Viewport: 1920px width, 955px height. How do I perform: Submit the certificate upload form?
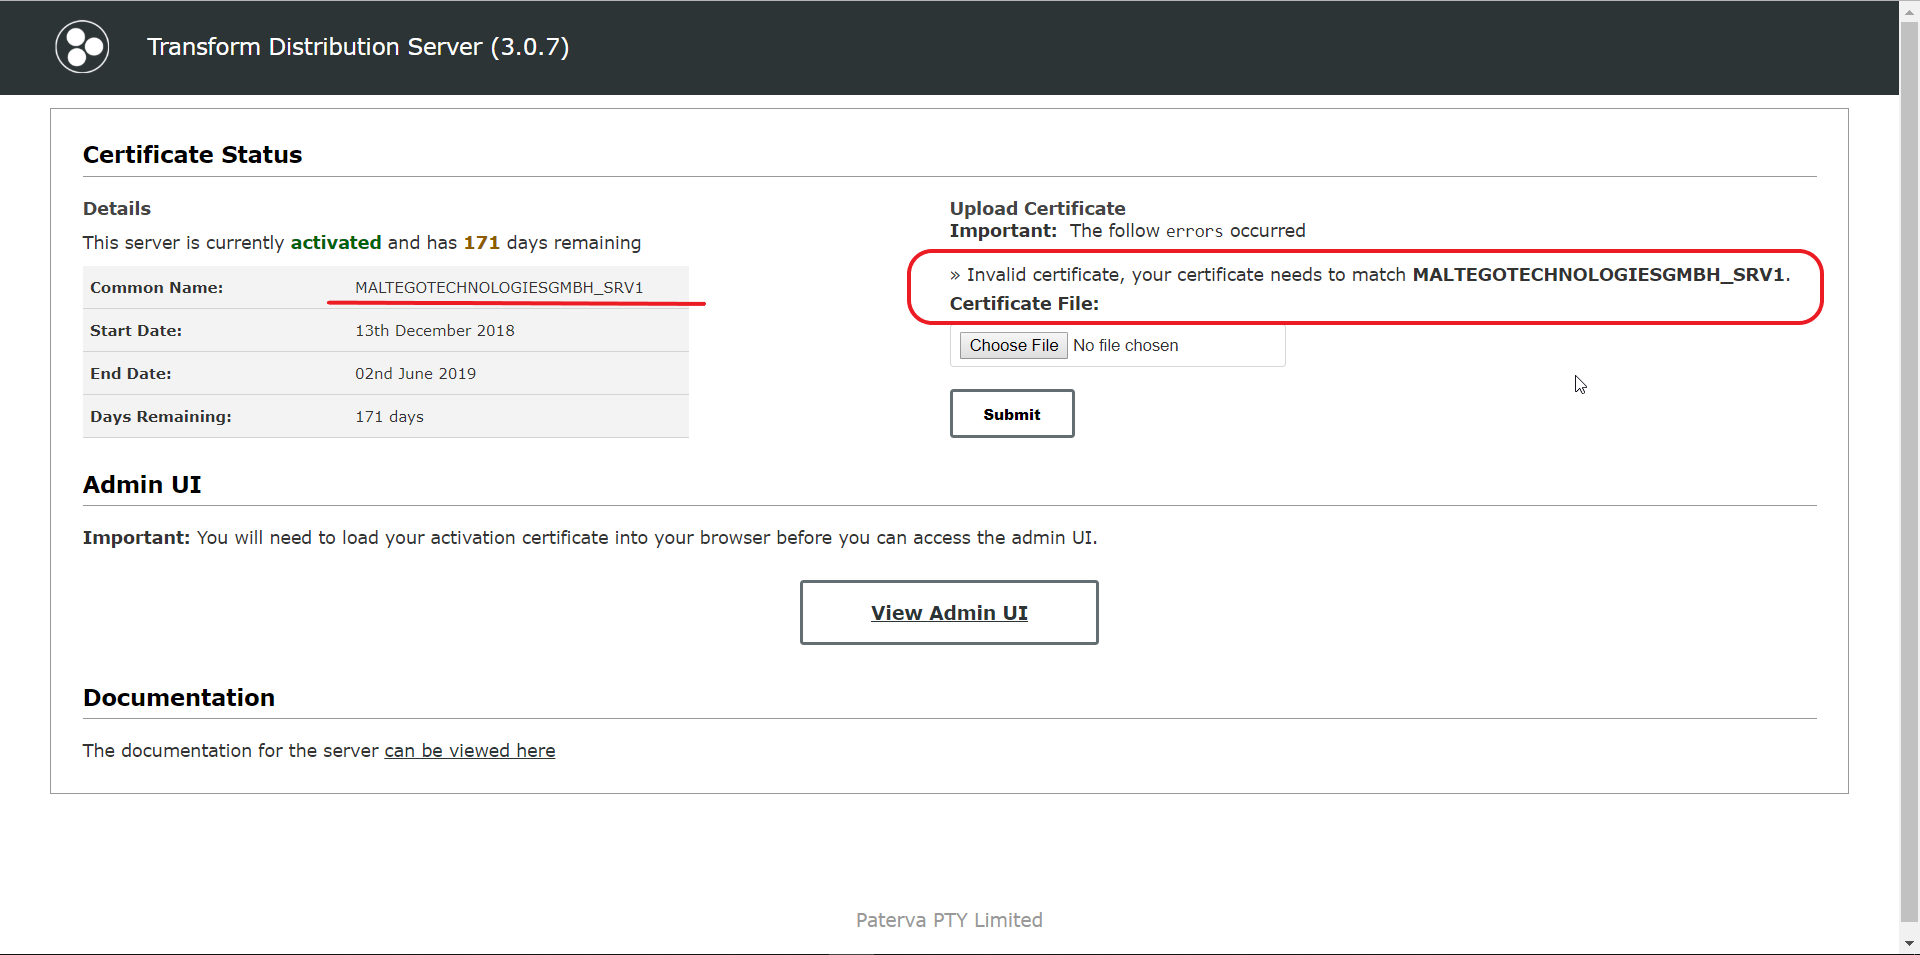[1012, 414]
